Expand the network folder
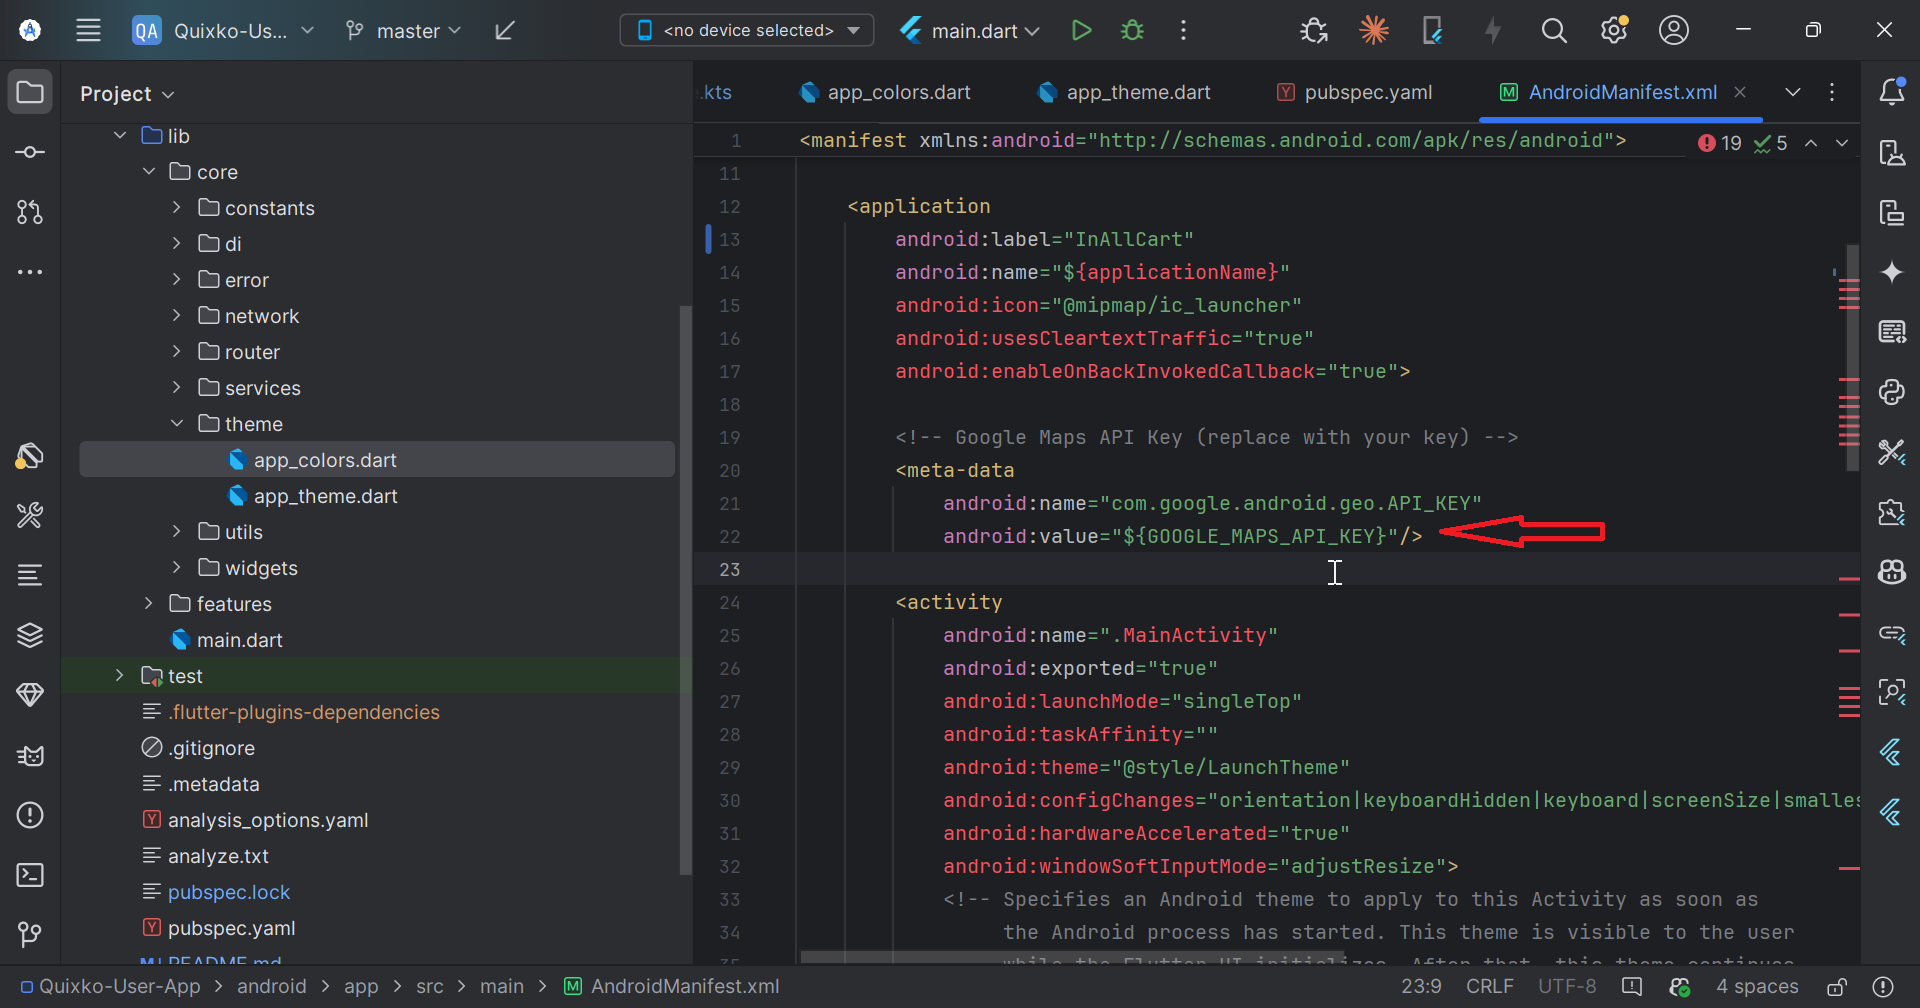 click(177, 315)
